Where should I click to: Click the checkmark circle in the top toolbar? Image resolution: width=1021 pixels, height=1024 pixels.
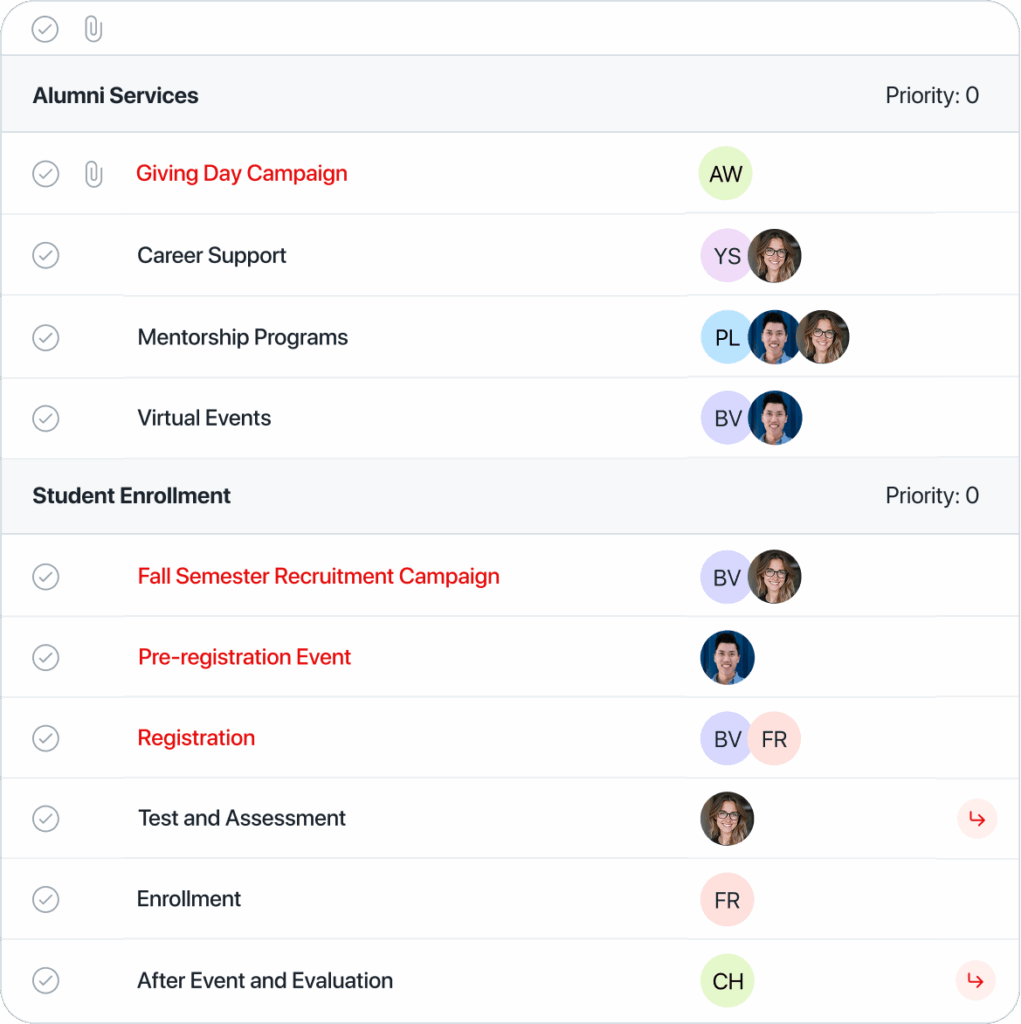click(45, 29)
